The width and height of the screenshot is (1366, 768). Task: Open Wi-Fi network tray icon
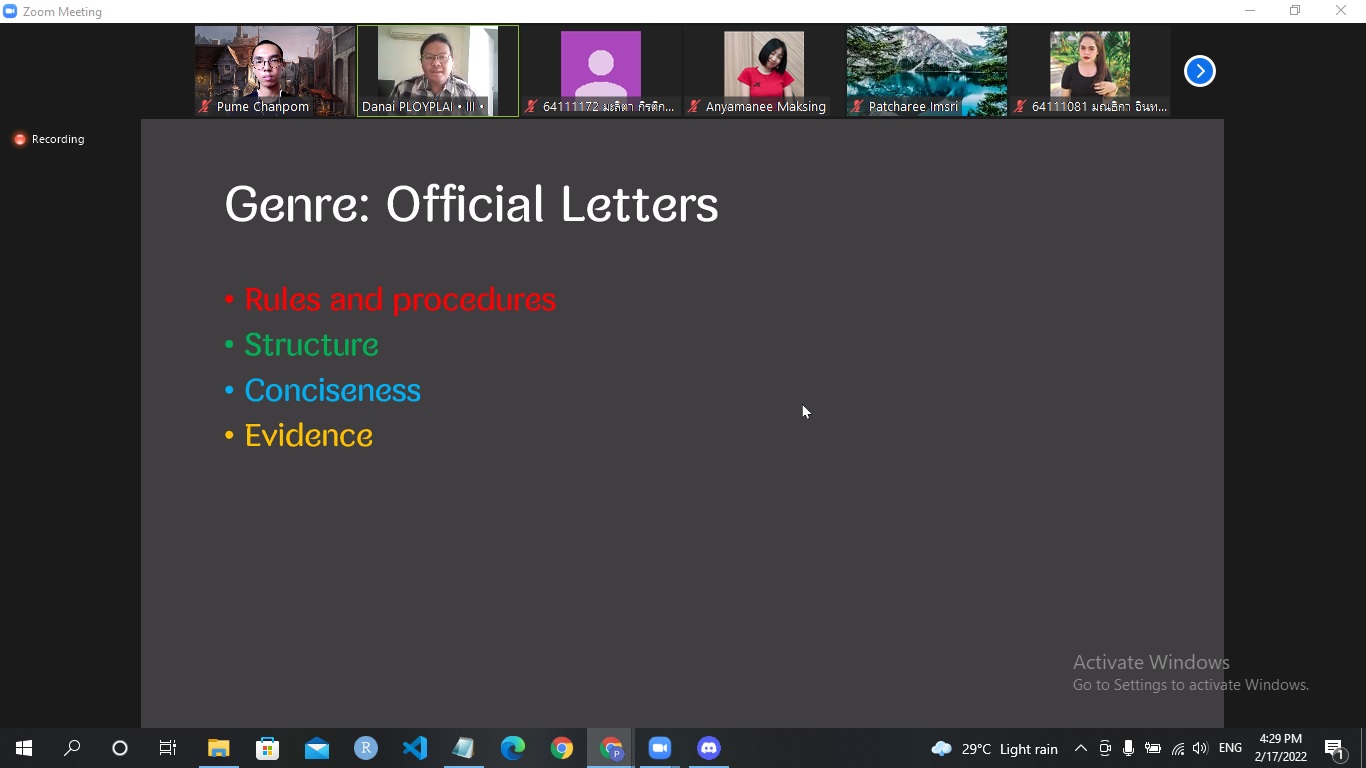[1177, 748]
